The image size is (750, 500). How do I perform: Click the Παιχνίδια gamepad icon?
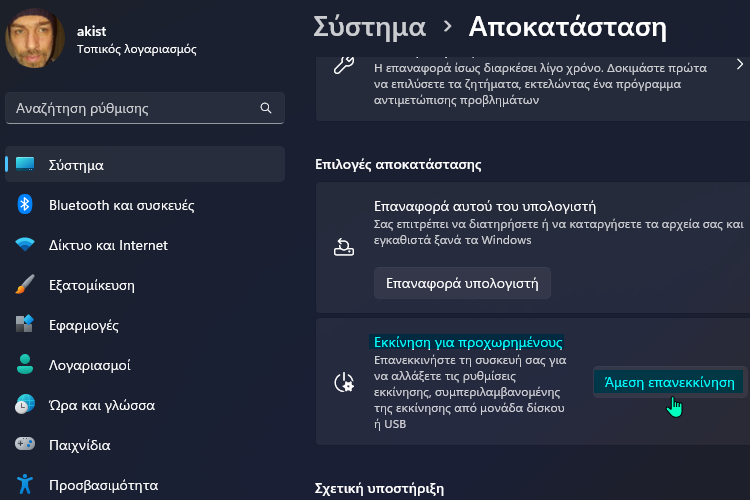[x=25, y=444]
